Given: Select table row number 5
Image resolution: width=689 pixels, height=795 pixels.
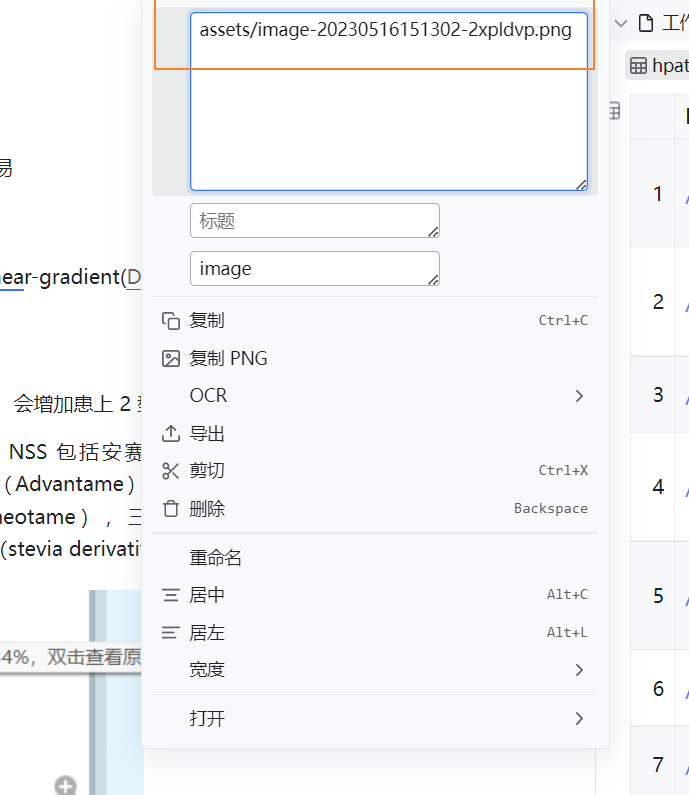Looking at the screenshot, I should (x=658, y=595).
